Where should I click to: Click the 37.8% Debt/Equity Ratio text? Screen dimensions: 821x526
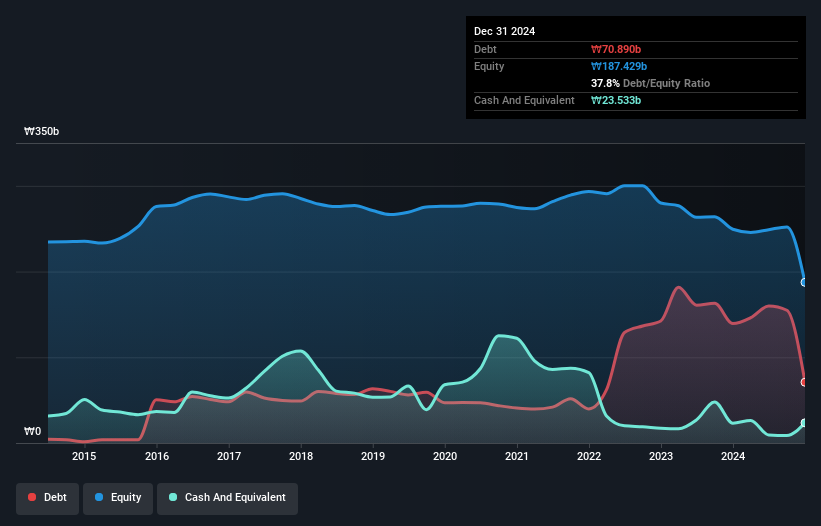650,83
